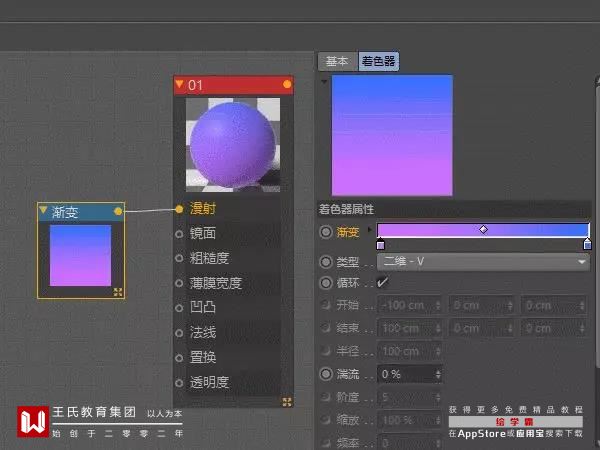
Task: Select the 漫射 input port
Action: pos(179,209)
